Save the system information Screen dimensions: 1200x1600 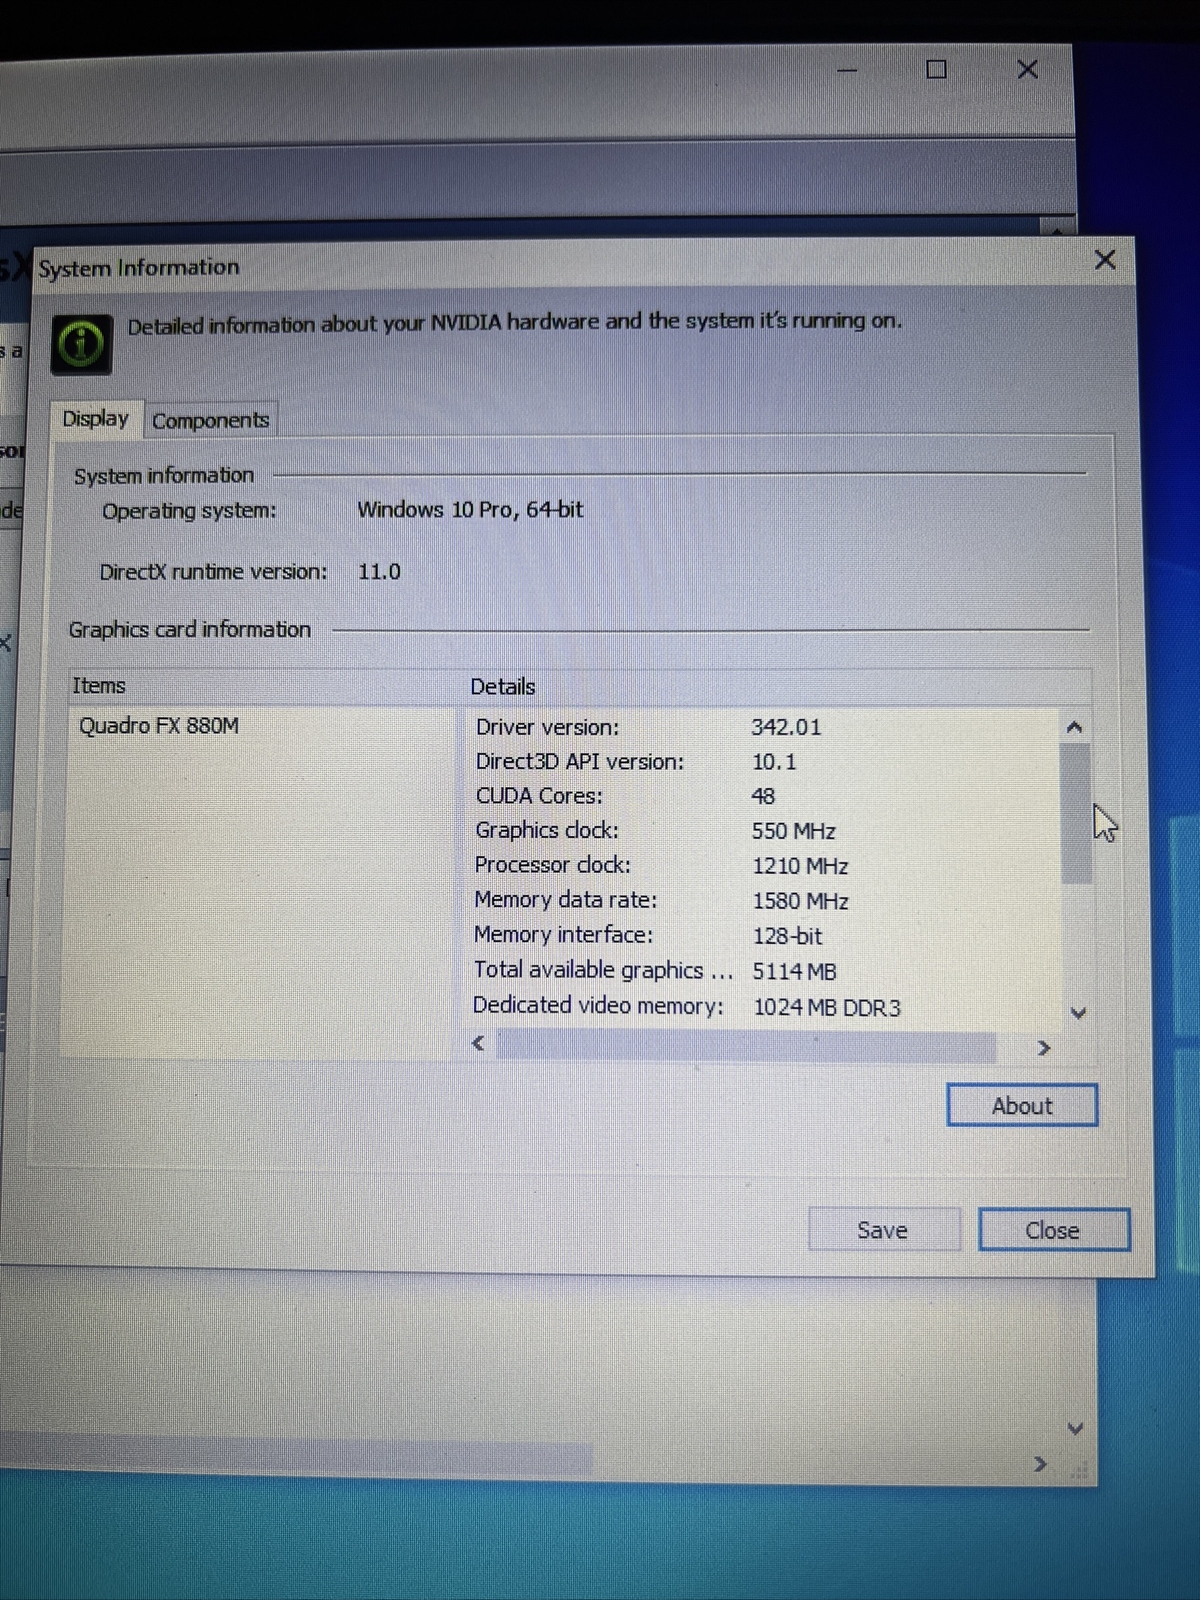pos(884,1230)
